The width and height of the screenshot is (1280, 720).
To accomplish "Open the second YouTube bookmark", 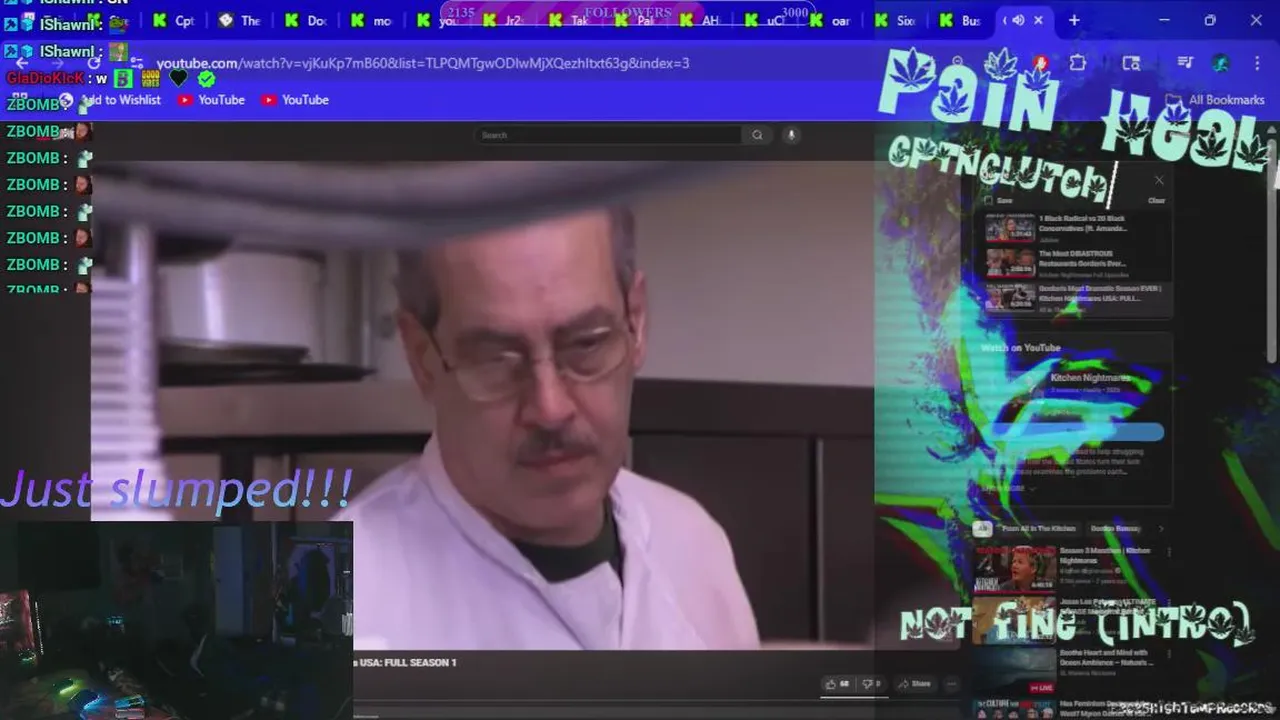I will tap(295, 100).
